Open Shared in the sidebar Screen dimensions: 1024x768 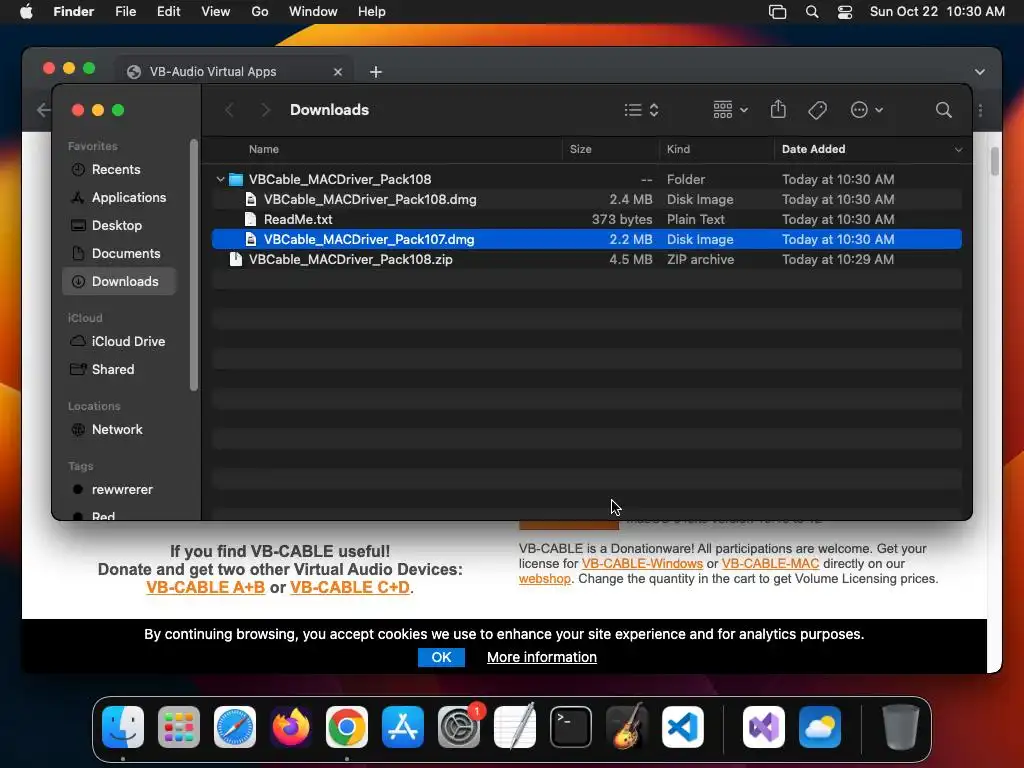pyautogui.click(x=118, y=370)
